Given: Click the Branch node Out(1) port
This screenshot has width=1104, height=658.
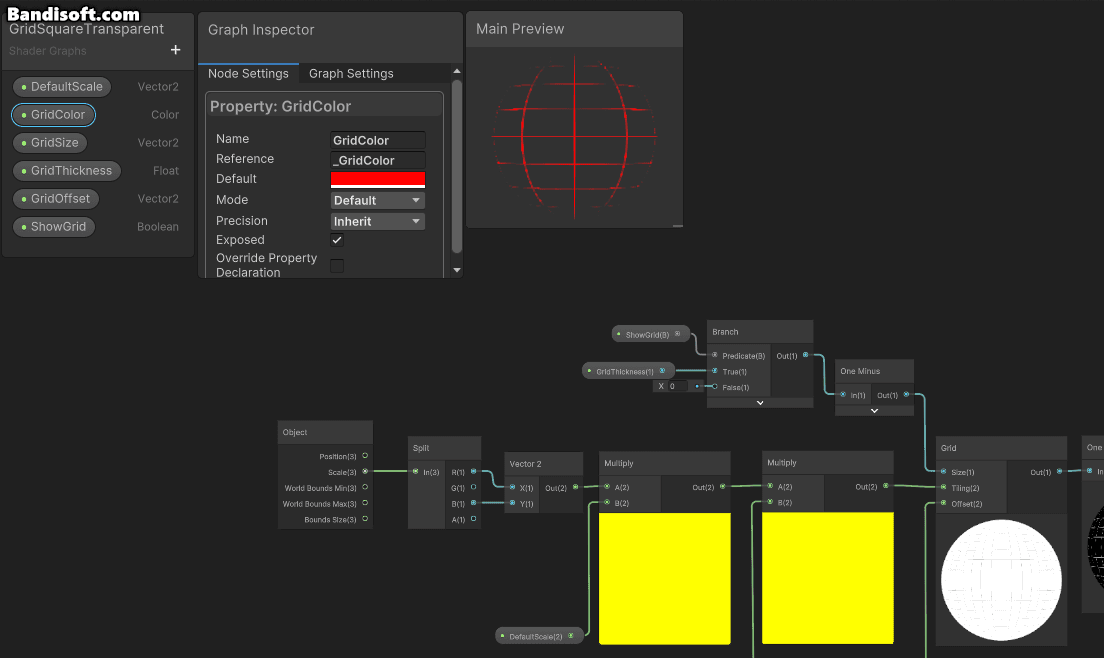Looking at the screenshot, I should 805,355.
